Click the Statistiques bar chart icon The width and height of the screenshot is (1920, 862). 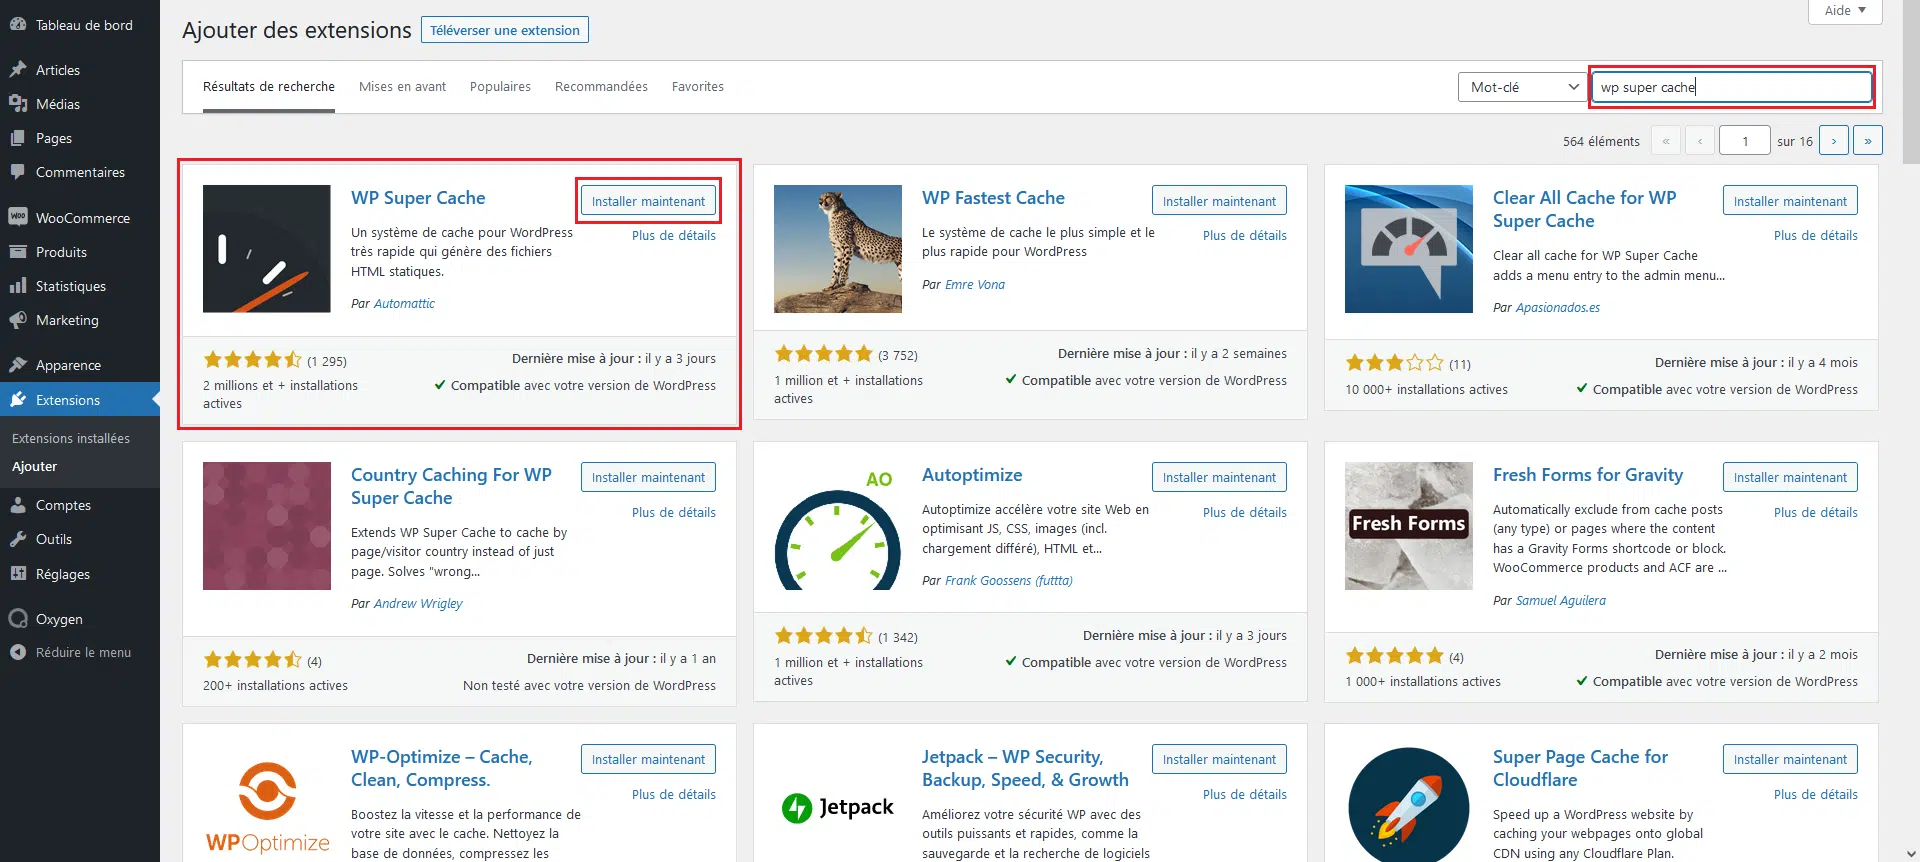click(18, 286)
